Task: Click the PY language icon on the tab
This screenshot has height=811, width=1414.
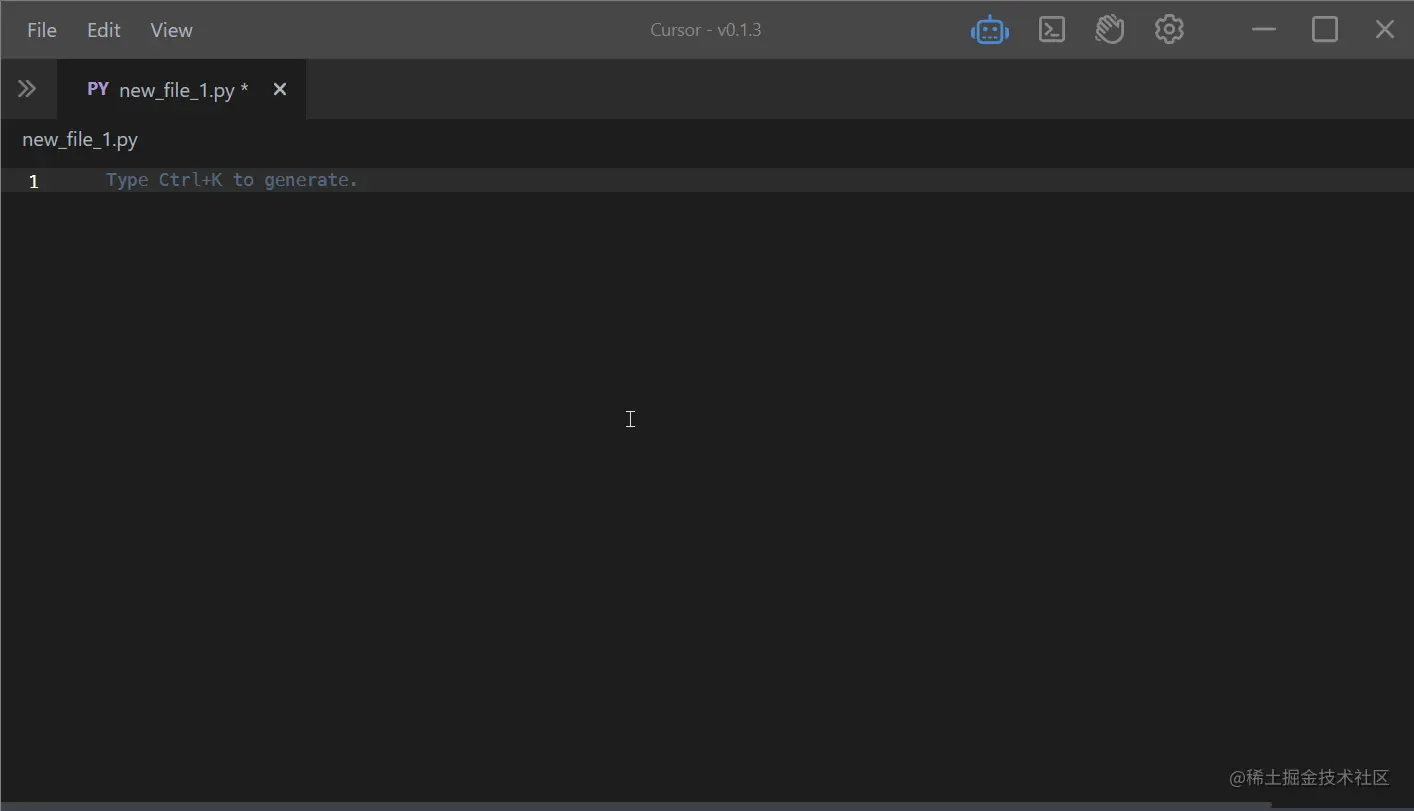Action: pyautogui.click(x=96, y=89)
